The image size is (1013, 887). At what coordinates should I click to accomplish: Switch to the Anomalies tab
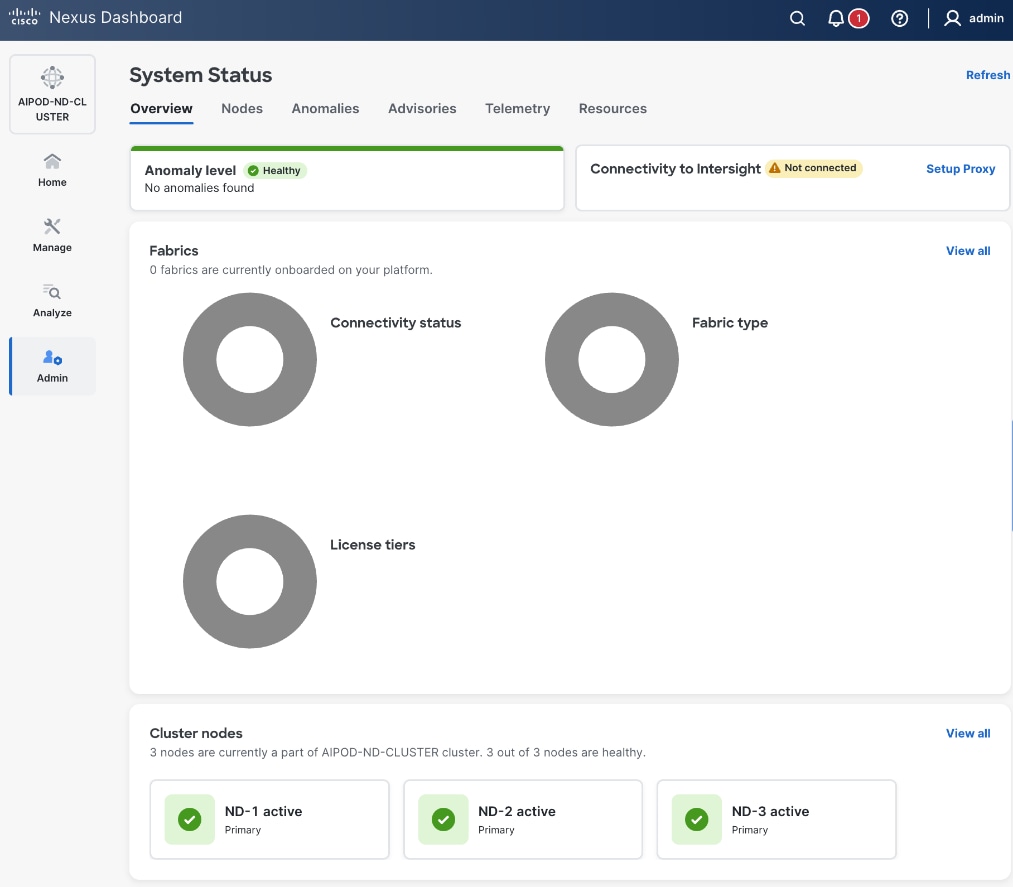(325, 109)
